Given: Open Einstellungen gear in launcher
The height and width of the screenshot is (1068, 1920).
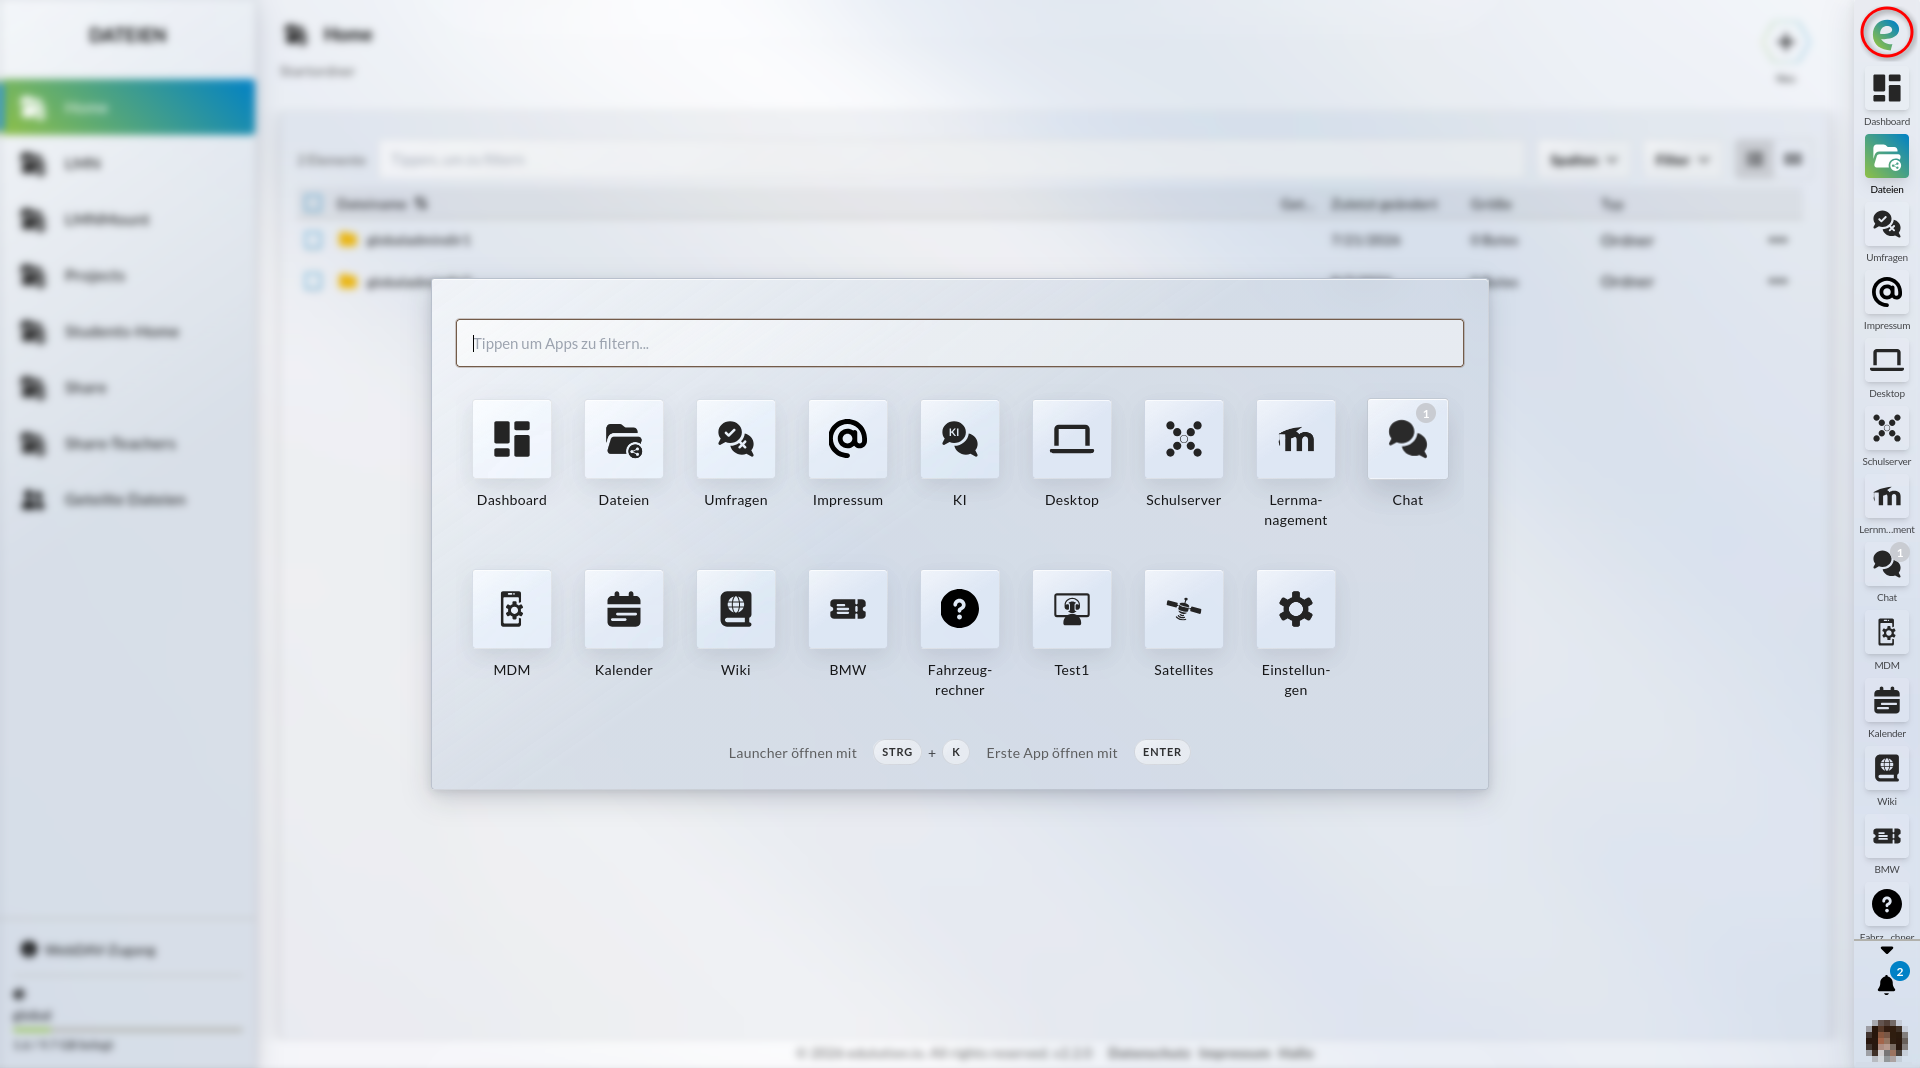Looking at the screenshot, I should 1295,609.
